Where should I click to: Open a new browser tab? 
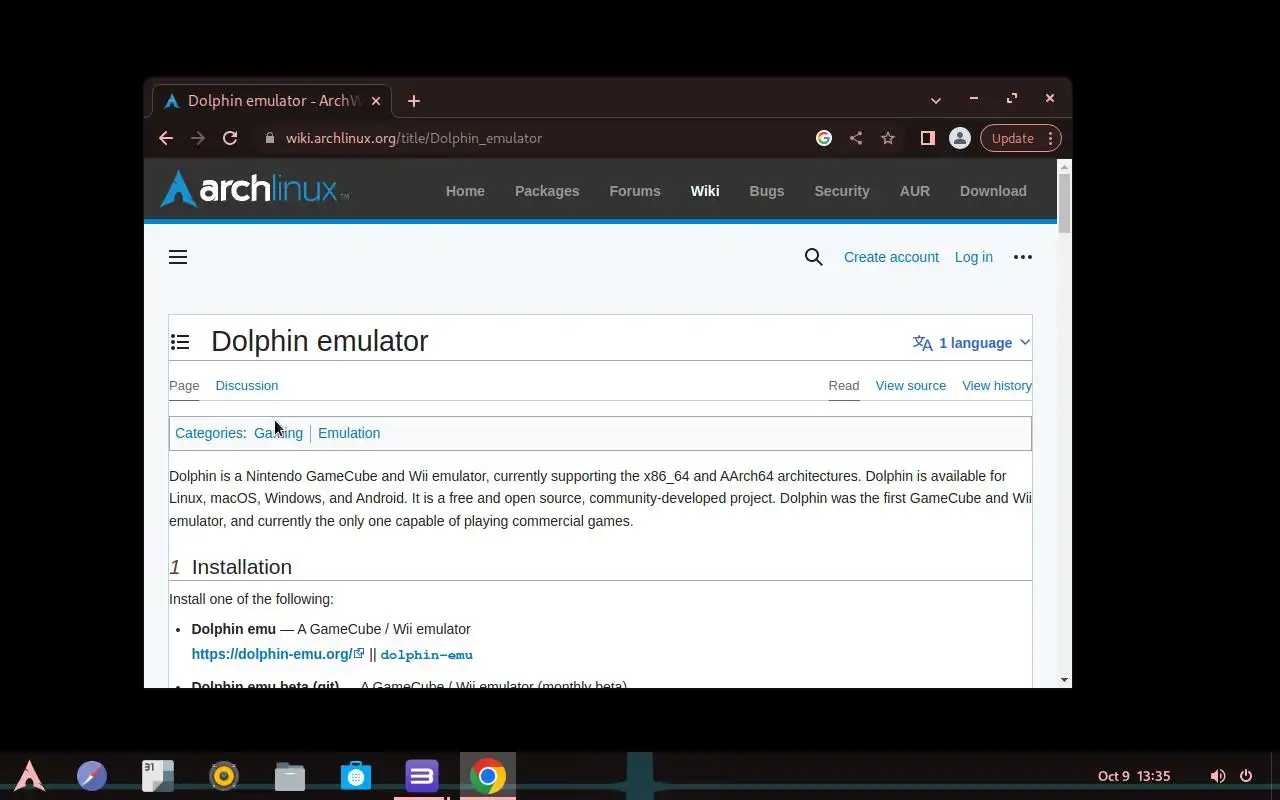[413, 101]
